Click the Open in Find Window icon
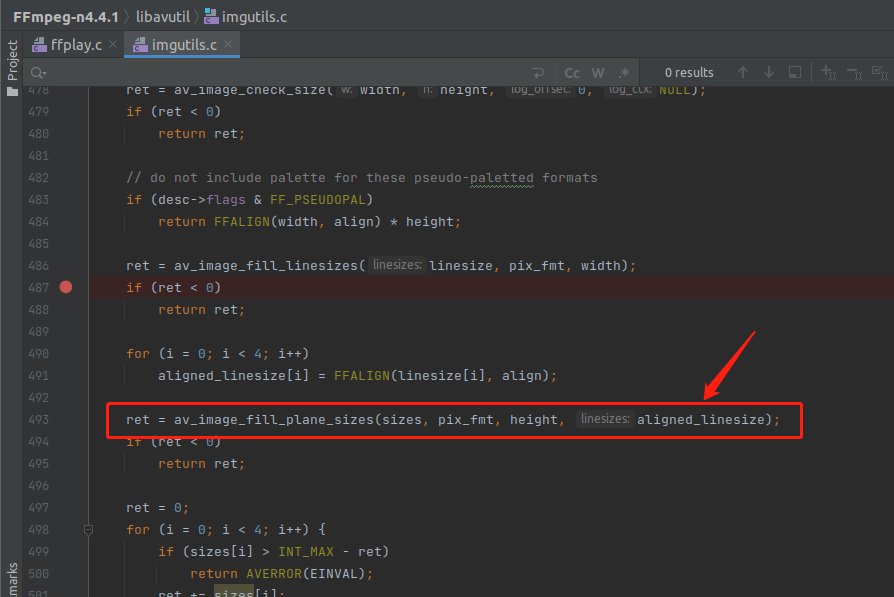Image resolution: width=894 pixels, height=597 pixels. (x=794, y=73)
